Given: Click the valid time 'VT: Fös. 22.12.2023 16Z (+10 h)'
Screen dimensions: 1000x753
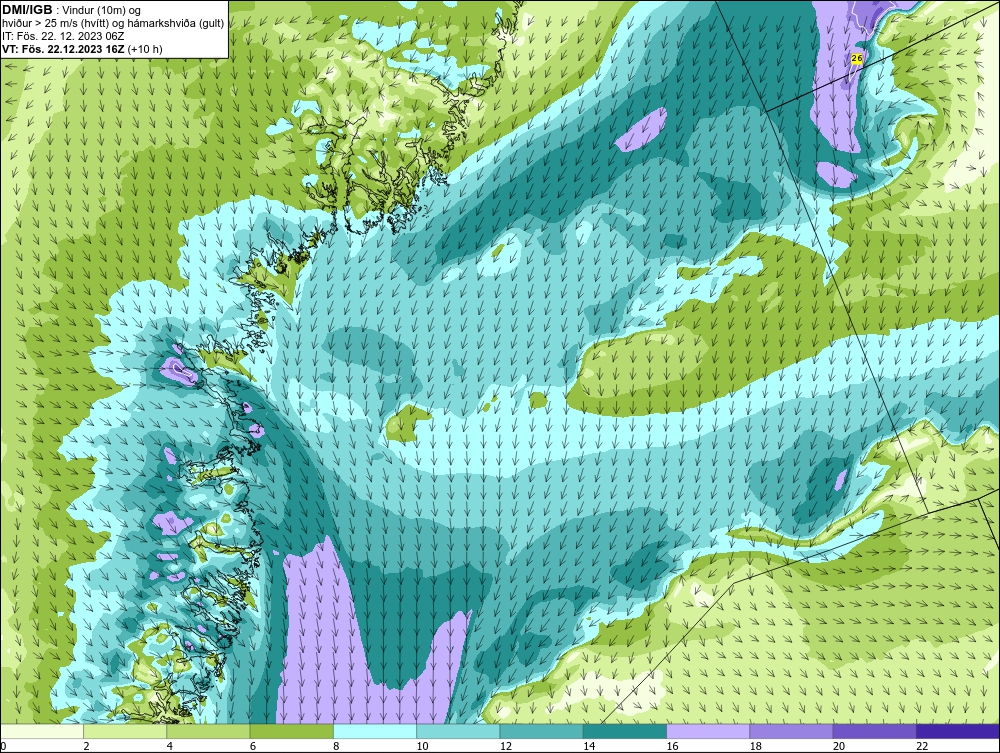Looking at the screenshot, I should 82,49.
